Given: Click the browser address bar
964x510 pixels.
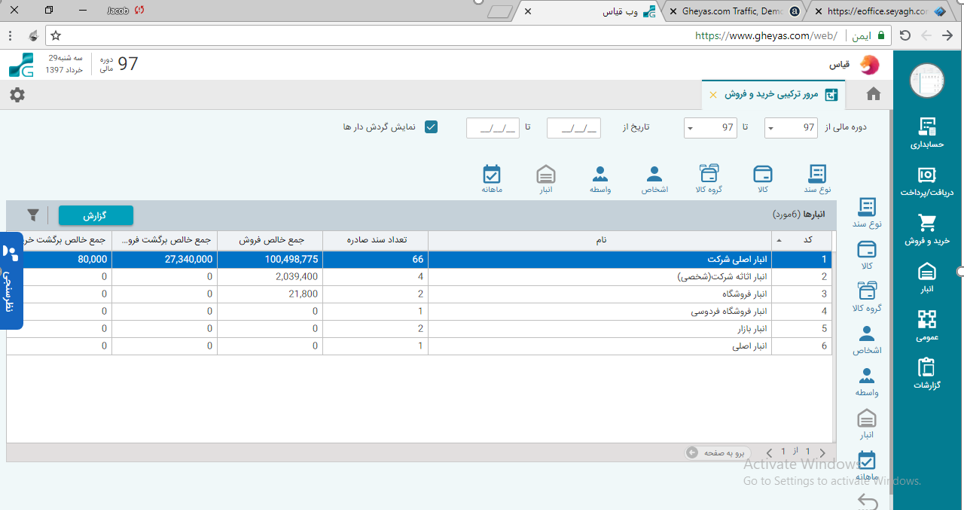Looking at the screenshot, I should coord(467,36).
